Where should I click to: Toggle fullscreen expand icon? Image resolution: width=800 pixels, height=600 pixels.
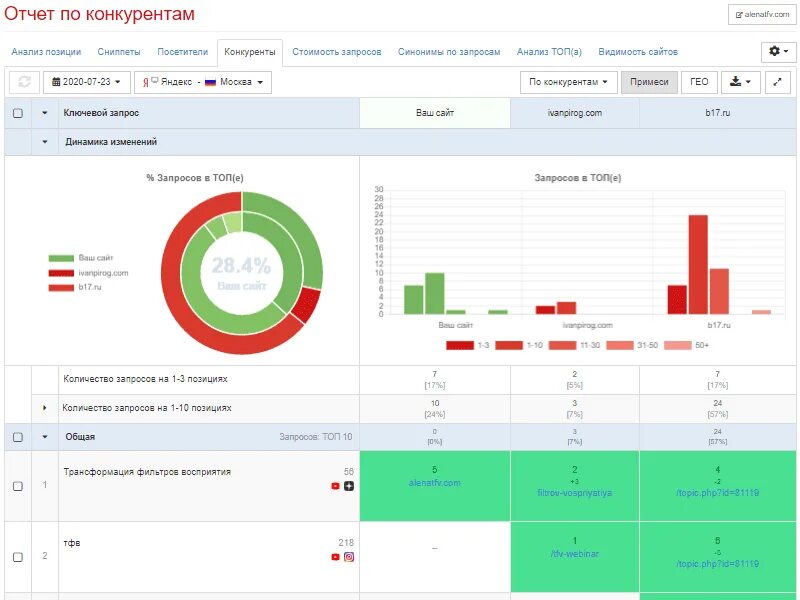778,82
